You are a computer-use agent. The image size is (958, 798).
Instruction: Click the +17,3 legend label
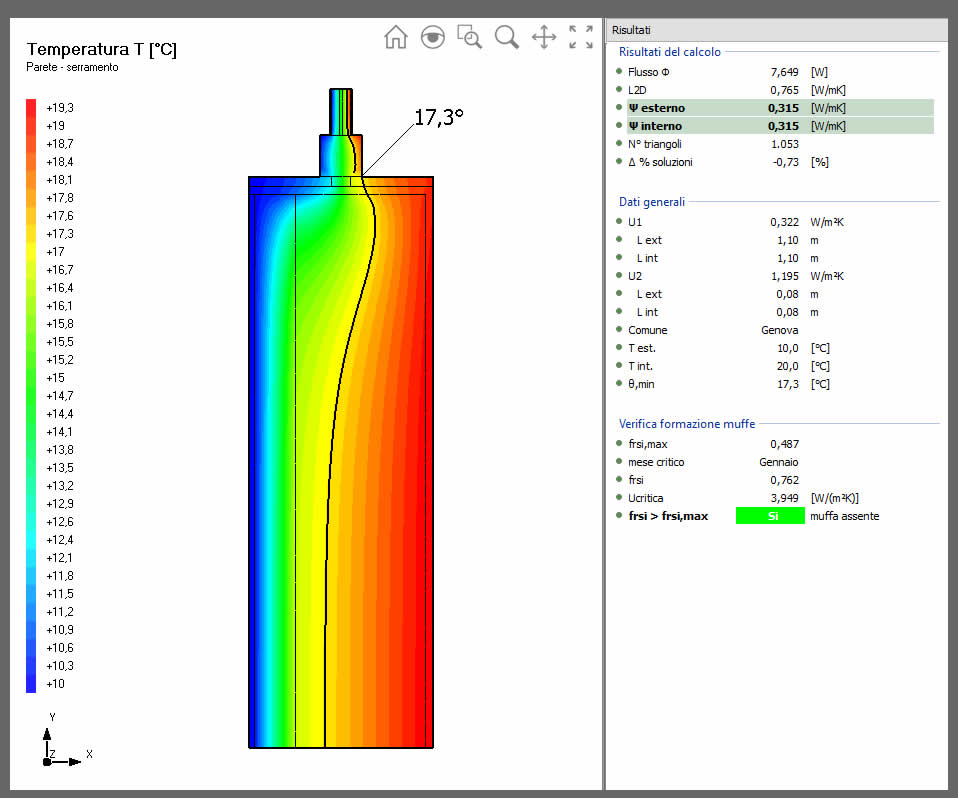pyautogui.click(x=60, y=234)
